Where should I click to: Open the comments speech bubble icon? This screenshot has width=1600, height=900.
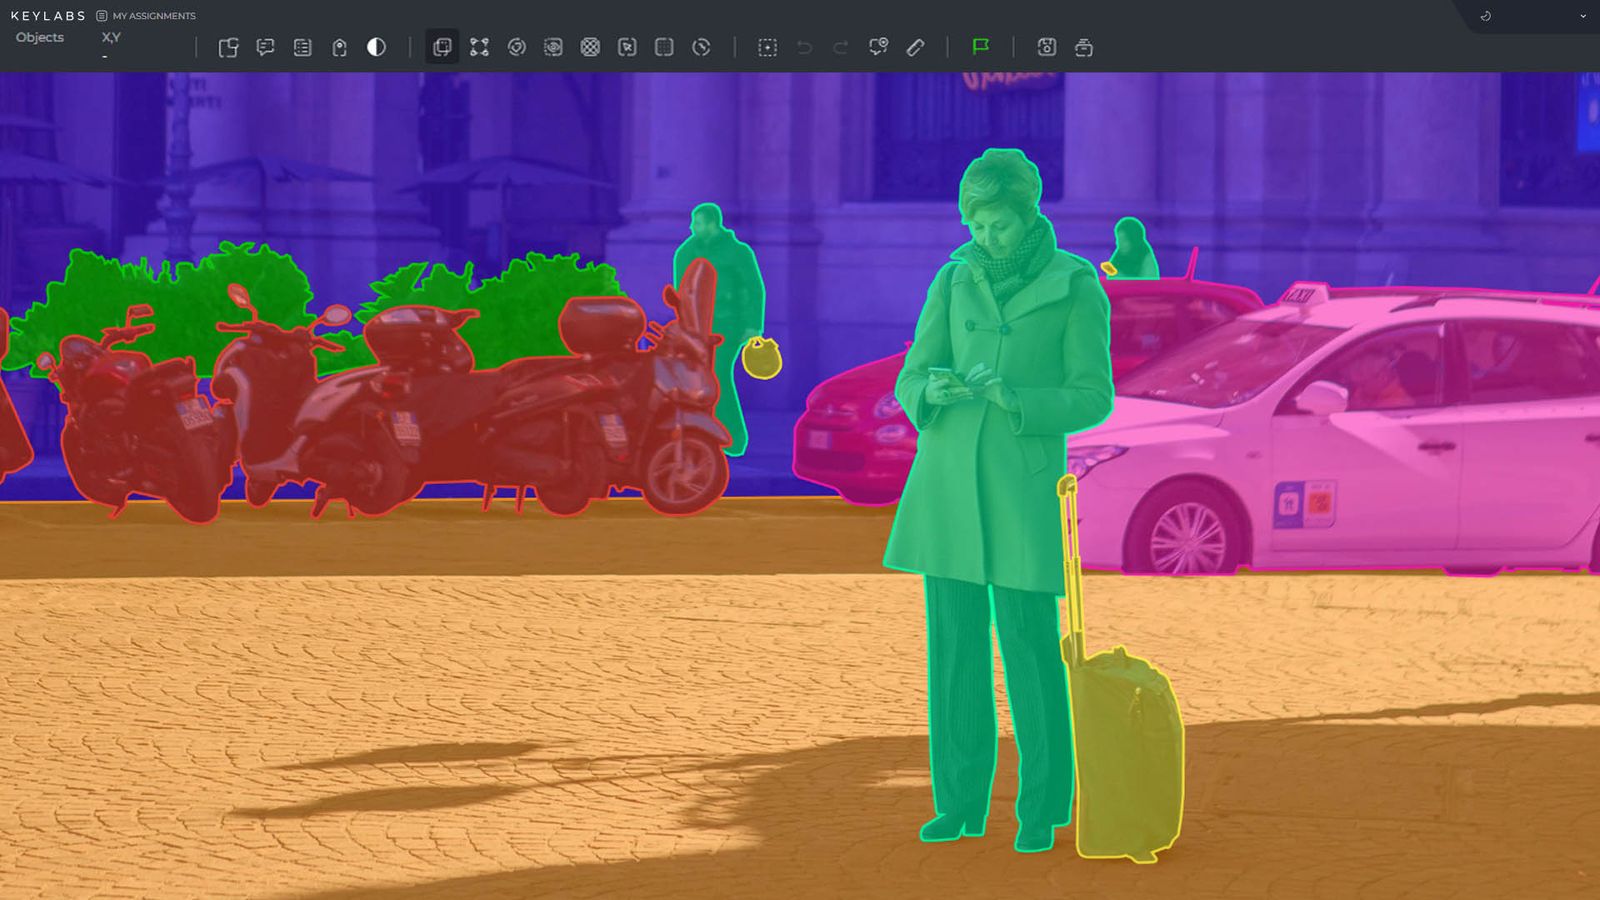point(265,47)
